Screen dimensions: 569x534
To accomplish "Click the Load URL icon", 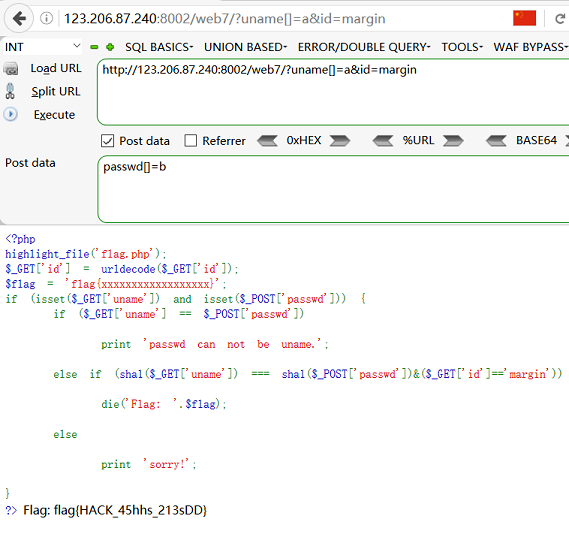I will click(x=11, y=69).
